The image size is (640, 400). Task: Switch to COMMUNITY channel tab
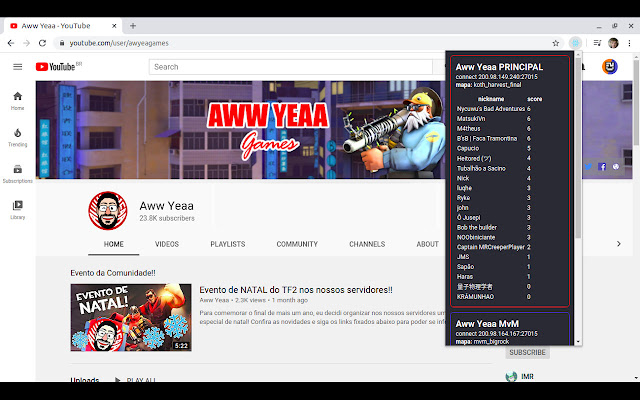[x=297, y=244]
